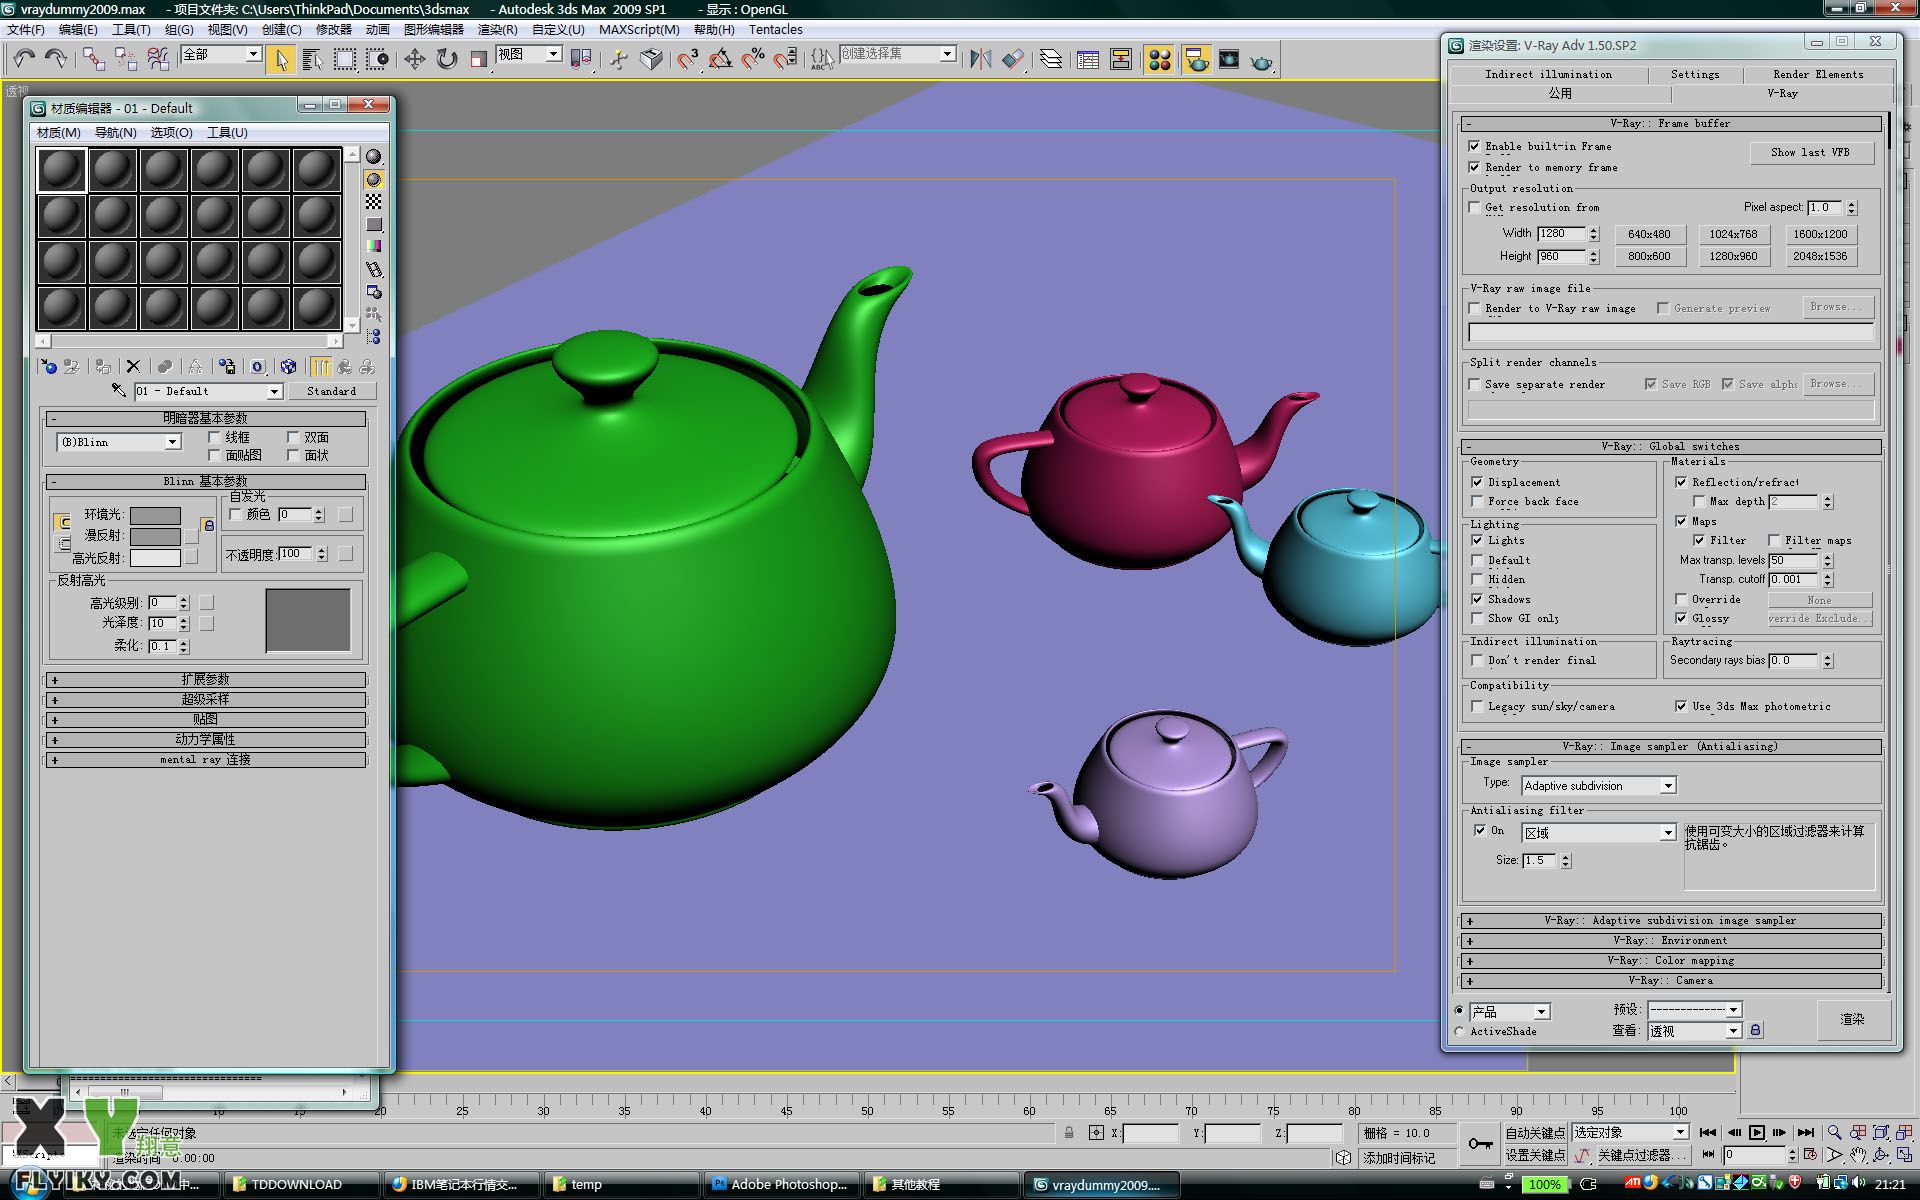1920x1200 pixels.
Task: Click the Mirror tool icon
Action: point(981,60)
